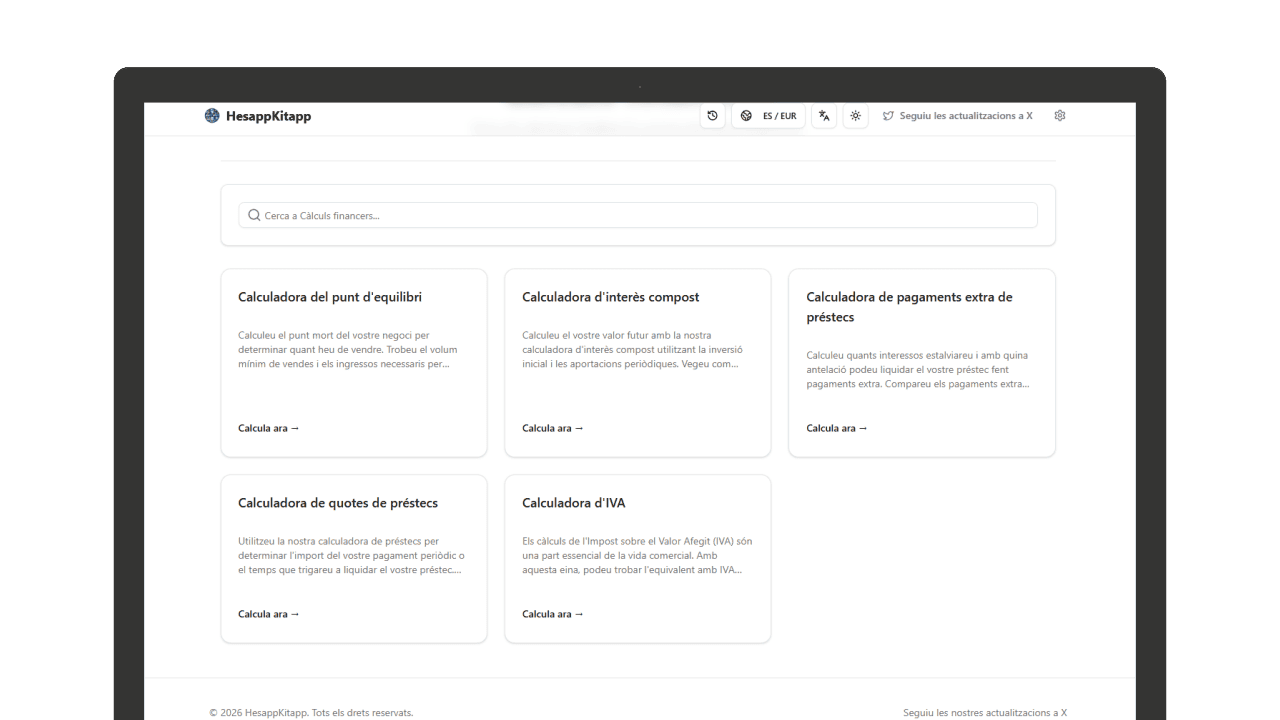The width and height of the screenshot is (1280, 720).
Task: Click Calcula ara under pagaments extra
Action: coord(836,428)
